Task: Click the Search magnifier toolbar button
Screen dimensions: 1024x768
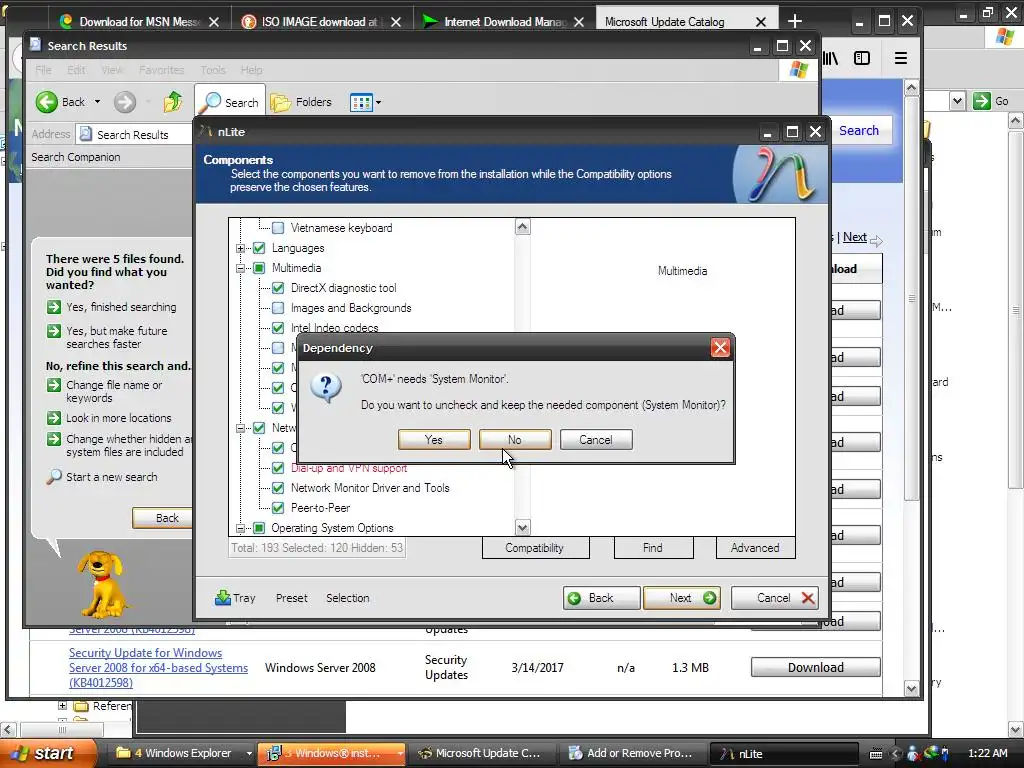Action: (x=230, y=103)
